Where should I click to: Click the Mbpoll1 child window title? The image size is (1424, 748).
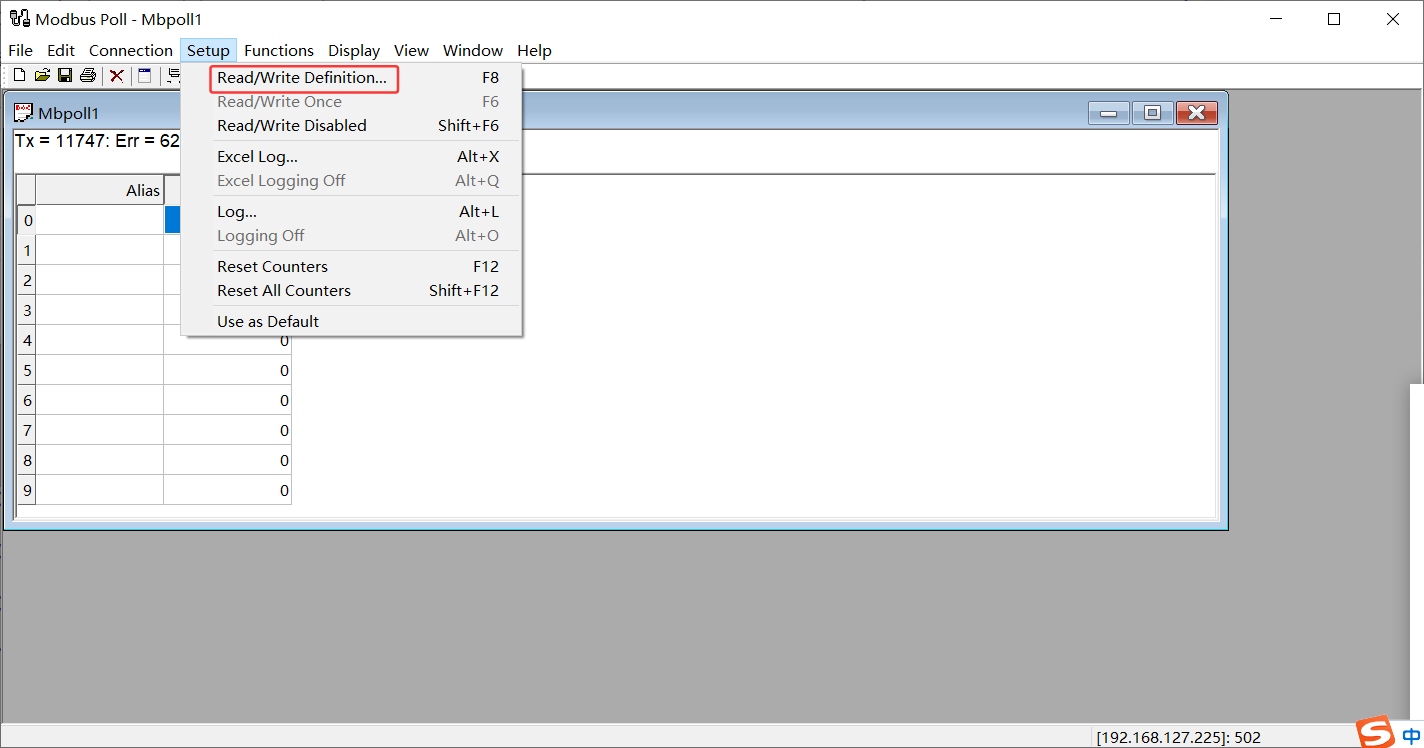tap(69, 113)
